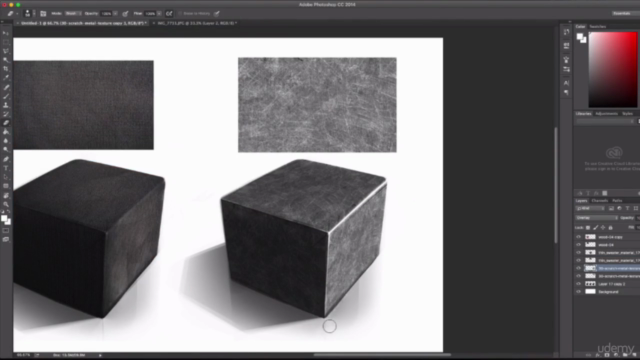Click pressure-for-size icon at options bar end
The height and width of the screenshot is (360, 640).
(x=217, y=13)
